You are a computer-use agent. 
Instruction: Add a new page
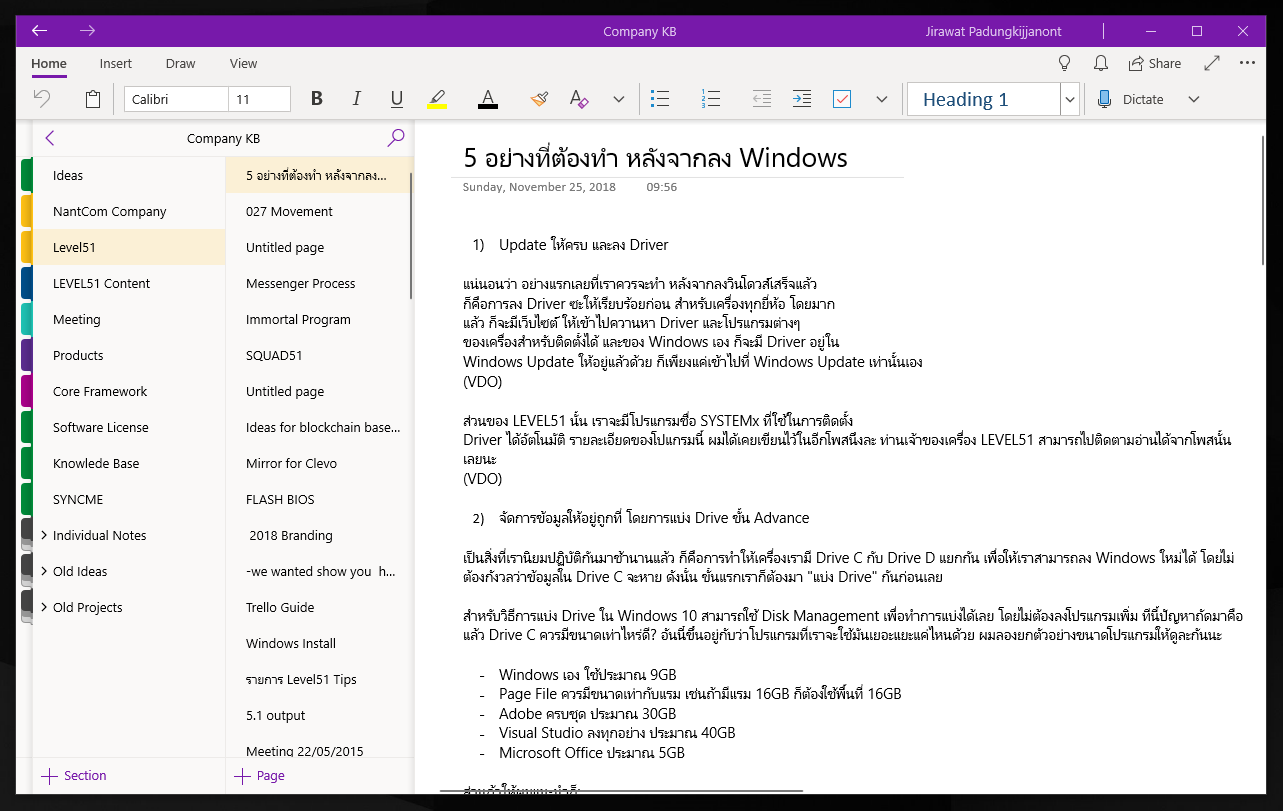(x=260, y=775)
